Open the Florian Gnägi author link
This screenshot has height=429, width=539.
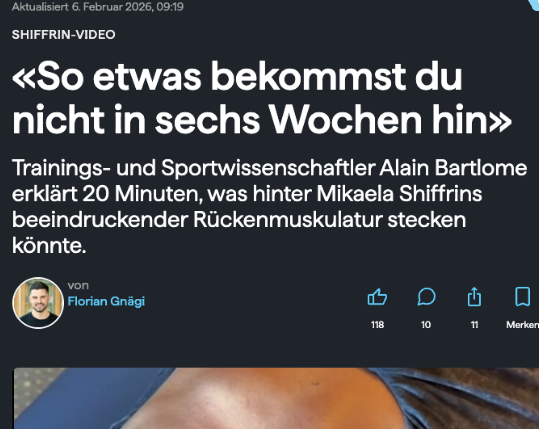coord(106,301)
